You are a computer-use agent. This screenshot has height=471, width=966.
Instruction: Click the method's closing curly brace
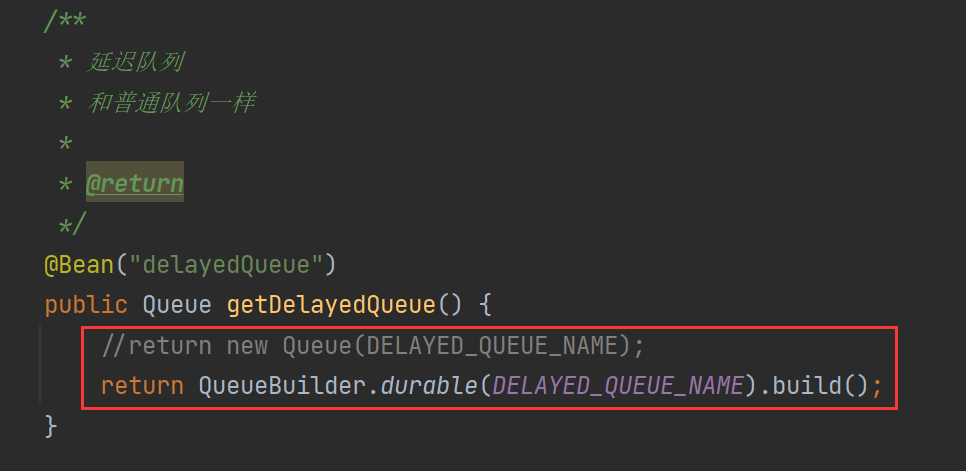click(x=51, y=426)
